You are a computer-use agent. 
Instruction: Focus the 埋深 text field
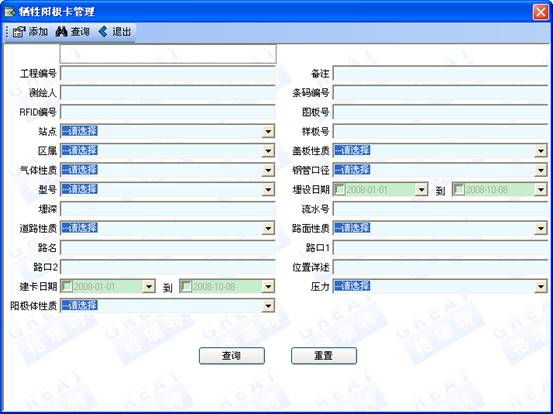tap(168, 209)
